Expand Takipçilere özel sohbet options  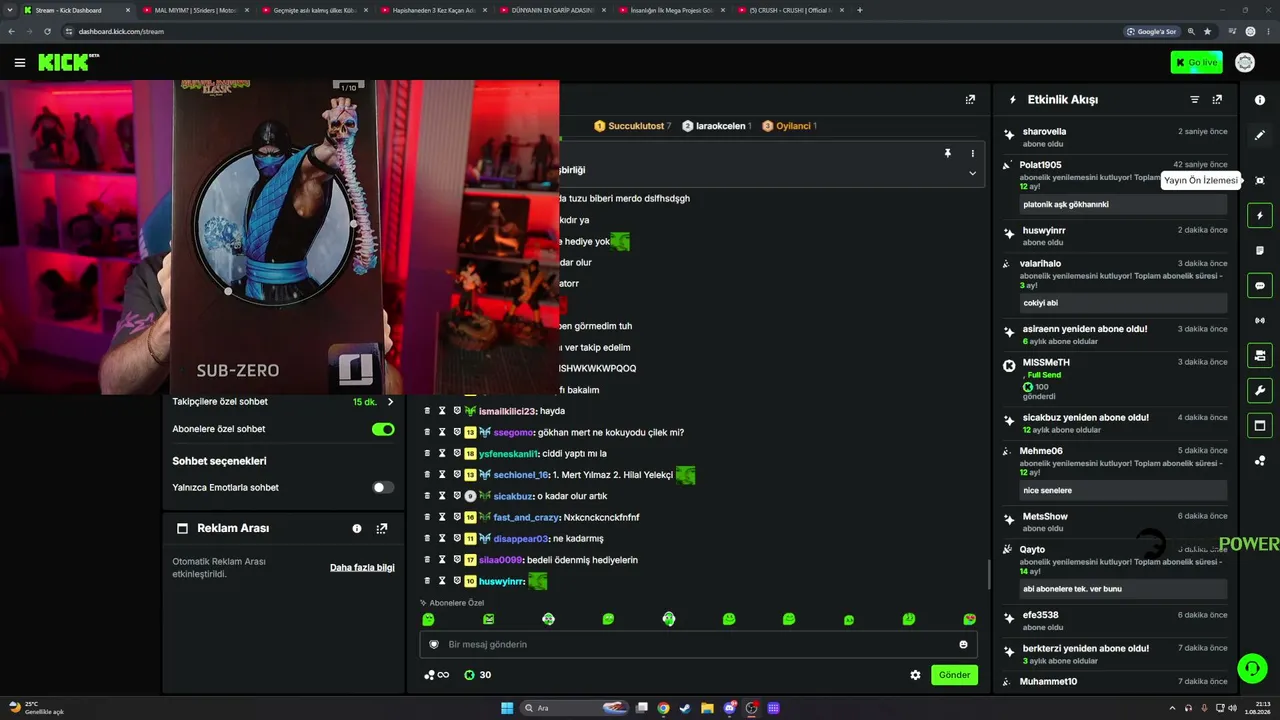click(390, 402)
